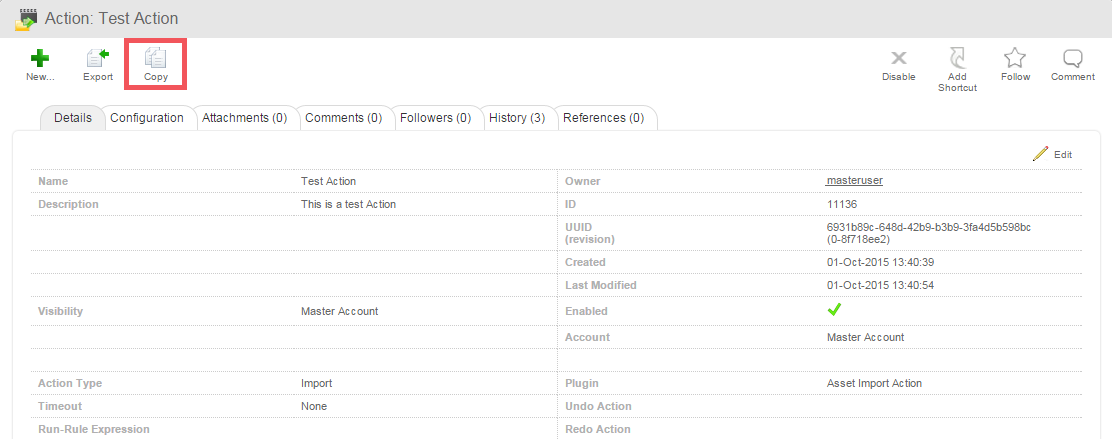The image size is (1112, 439).
Task: Export this action using the Export icon
Action: point(97,60)
